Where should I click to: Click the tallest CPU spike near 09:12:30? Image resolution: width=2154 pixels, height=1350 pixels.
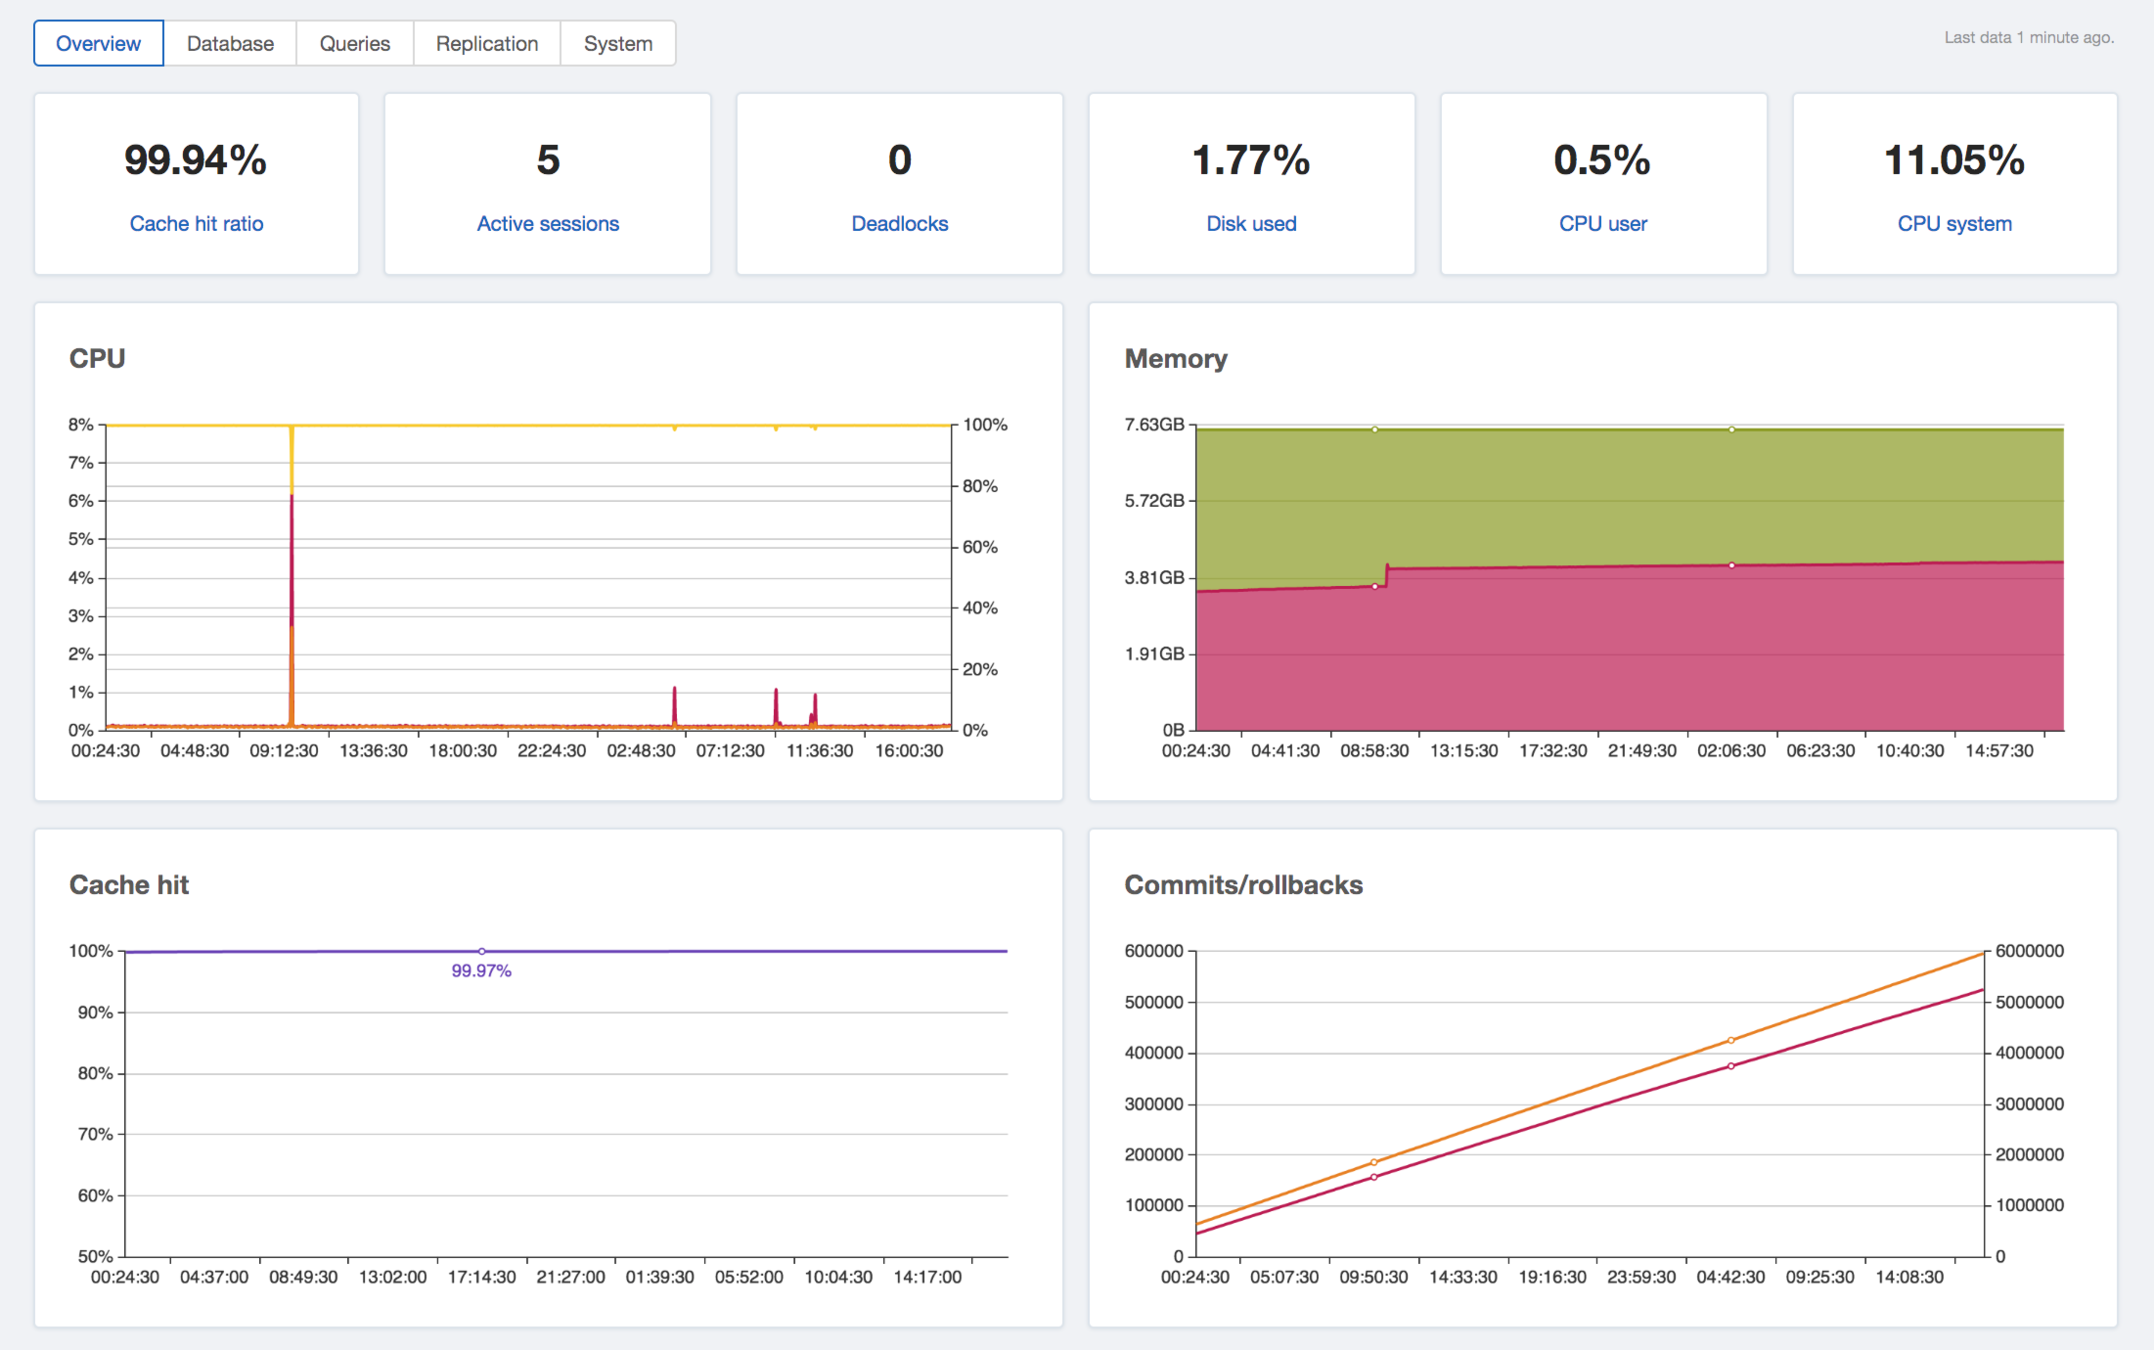tap(292, 560)
